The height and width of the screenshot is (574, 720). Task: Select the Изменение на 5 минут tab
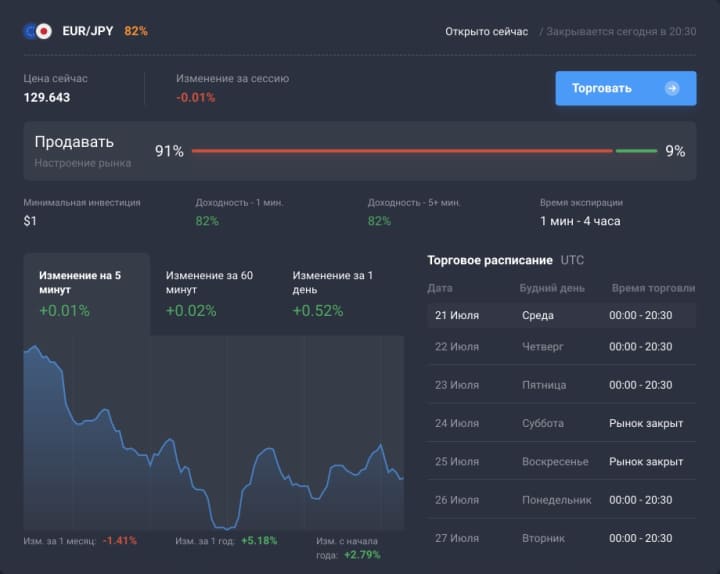(86, 294)
